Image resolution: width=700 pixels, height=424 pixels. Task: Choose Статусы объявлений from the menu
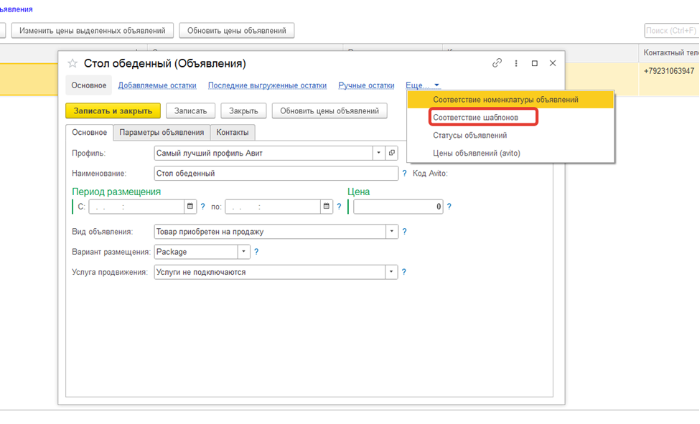470,135
